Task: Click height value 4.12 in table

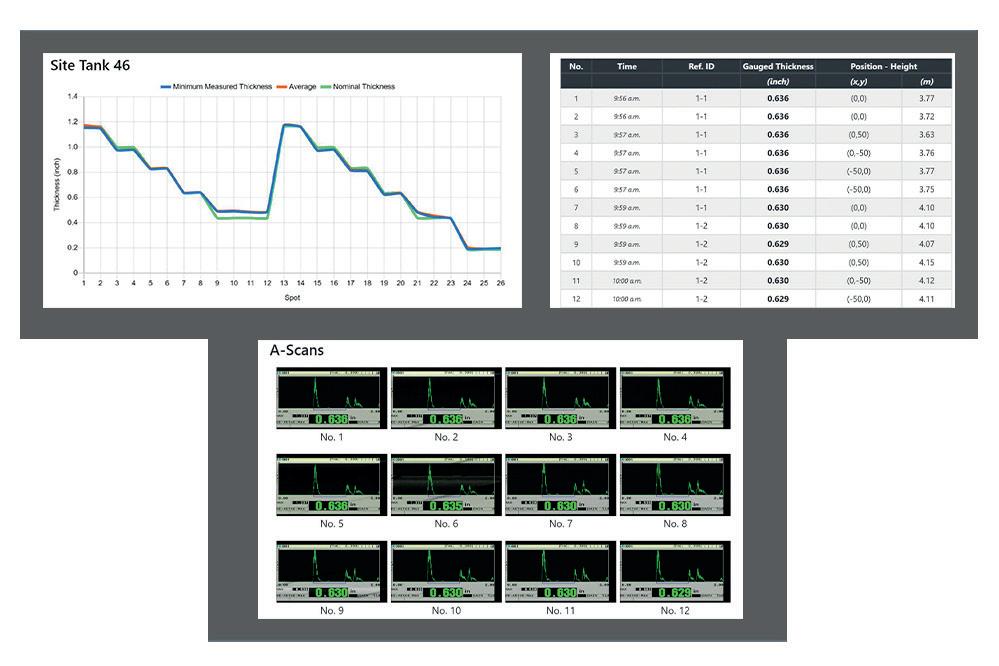Action: point(927,280)
